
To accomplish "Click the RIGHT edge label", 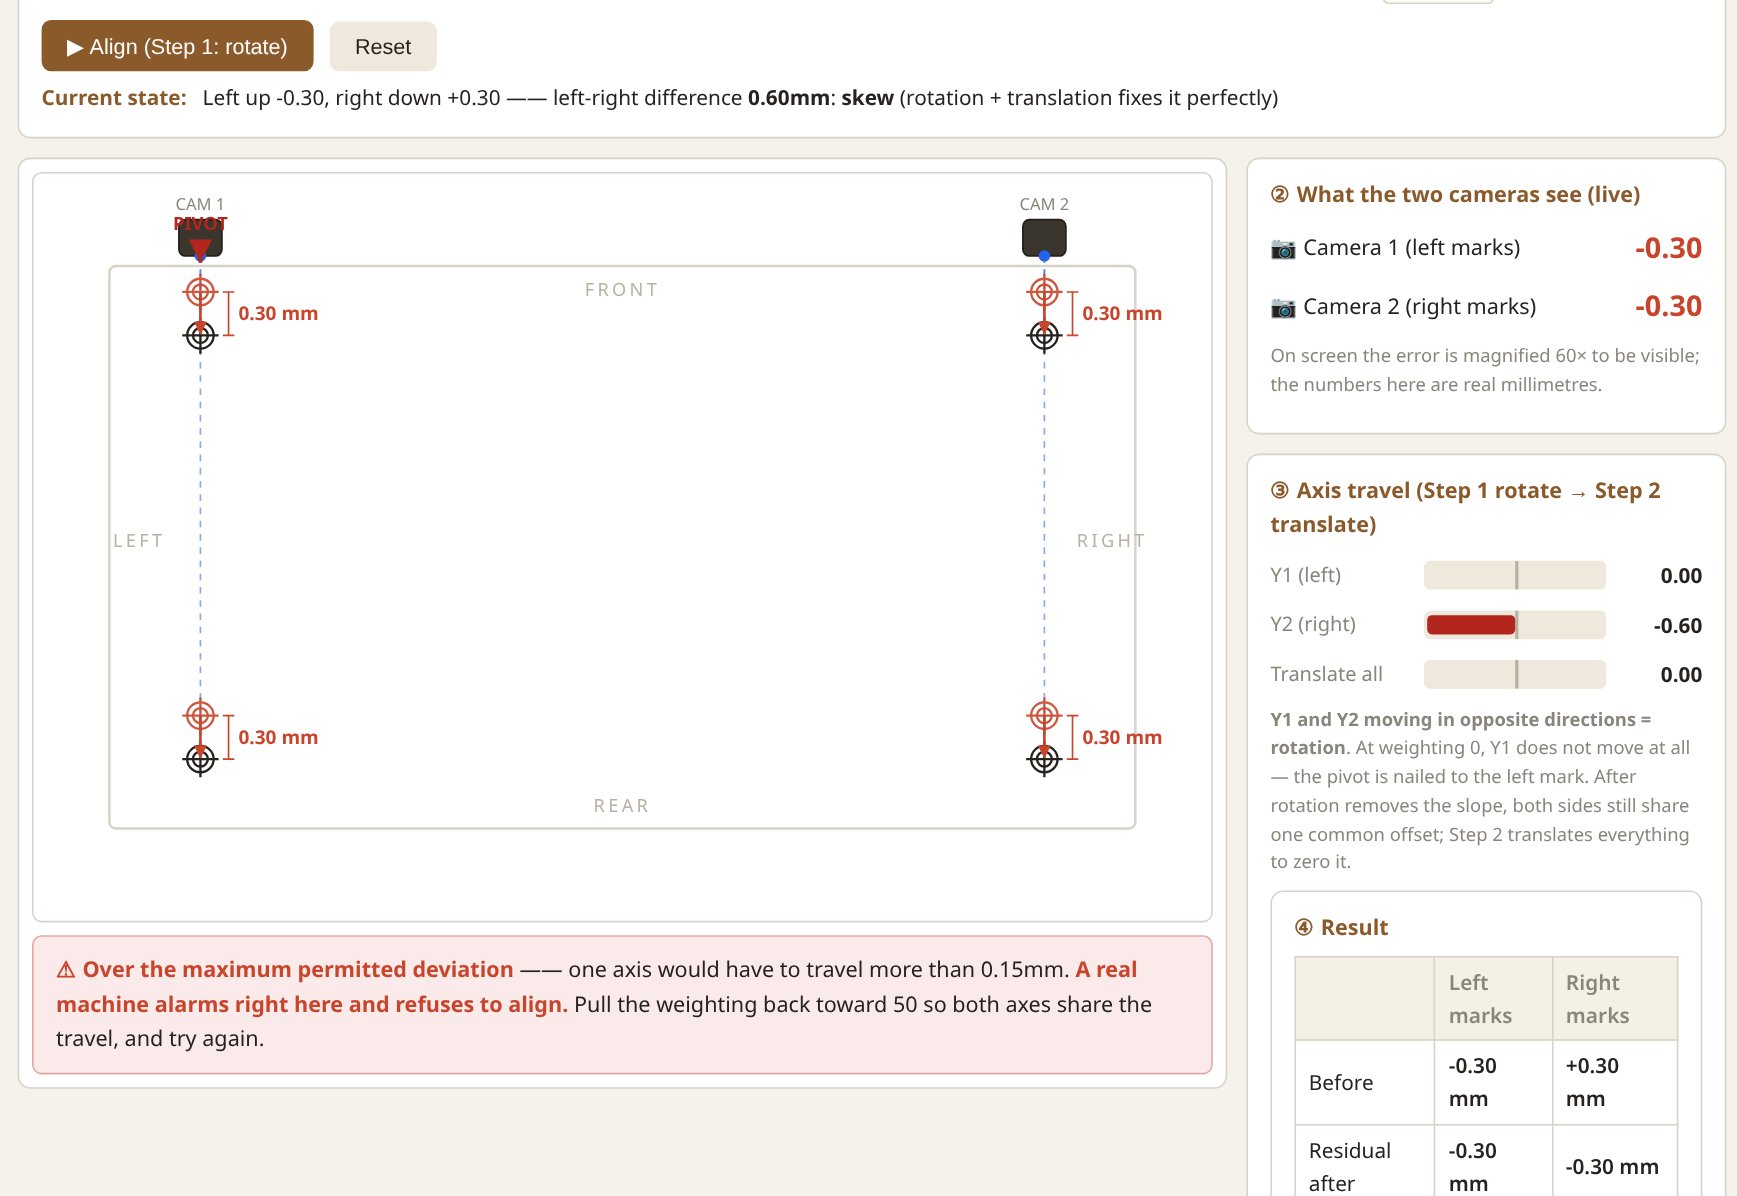I will (x=1110, y=541).
